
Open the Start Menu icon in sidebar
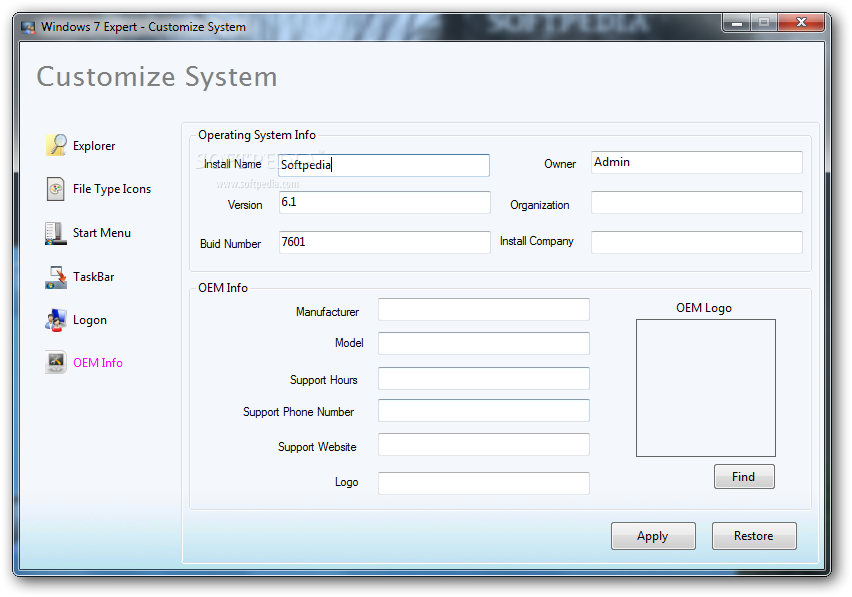55,233
